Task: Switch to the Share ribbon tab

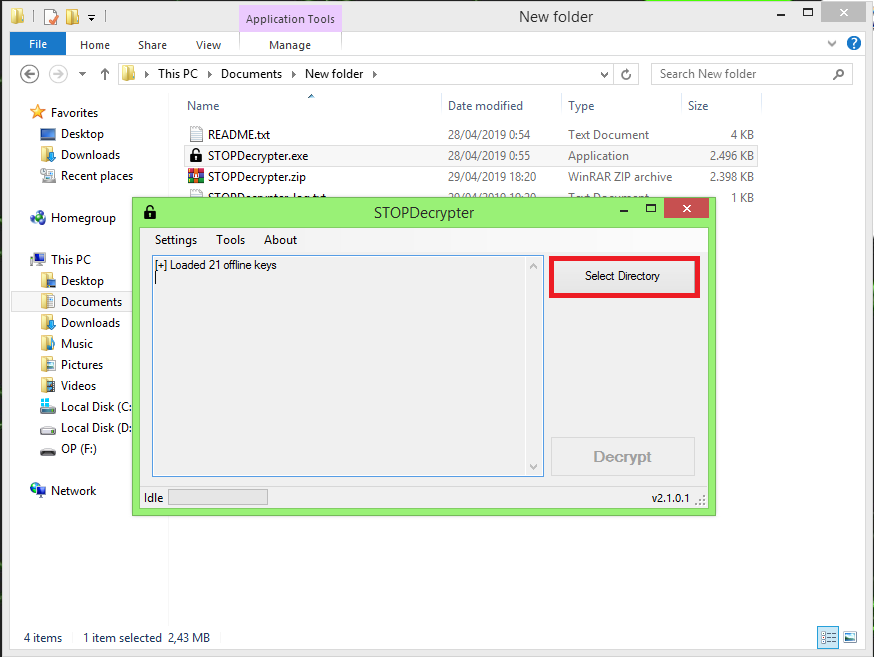Action: click(152, 45)
